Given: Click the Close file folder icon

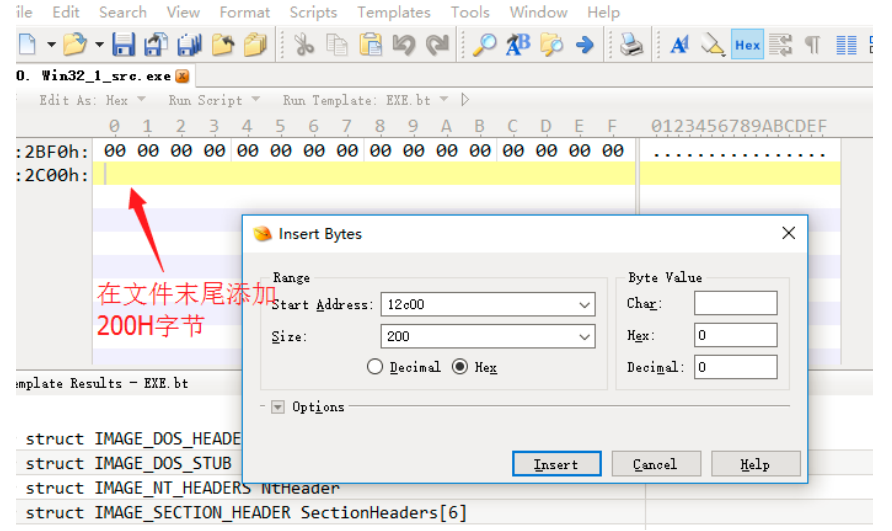Looking at the screenshot, I should (x=222, y=44).
